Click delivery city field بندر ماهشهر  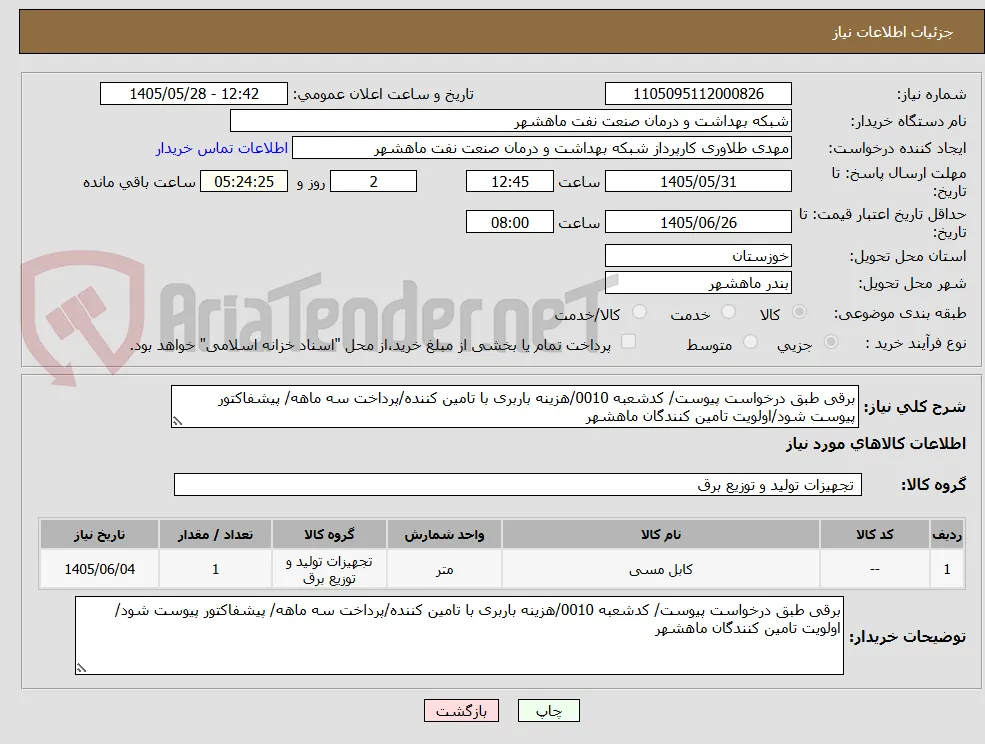pos(698,283)
